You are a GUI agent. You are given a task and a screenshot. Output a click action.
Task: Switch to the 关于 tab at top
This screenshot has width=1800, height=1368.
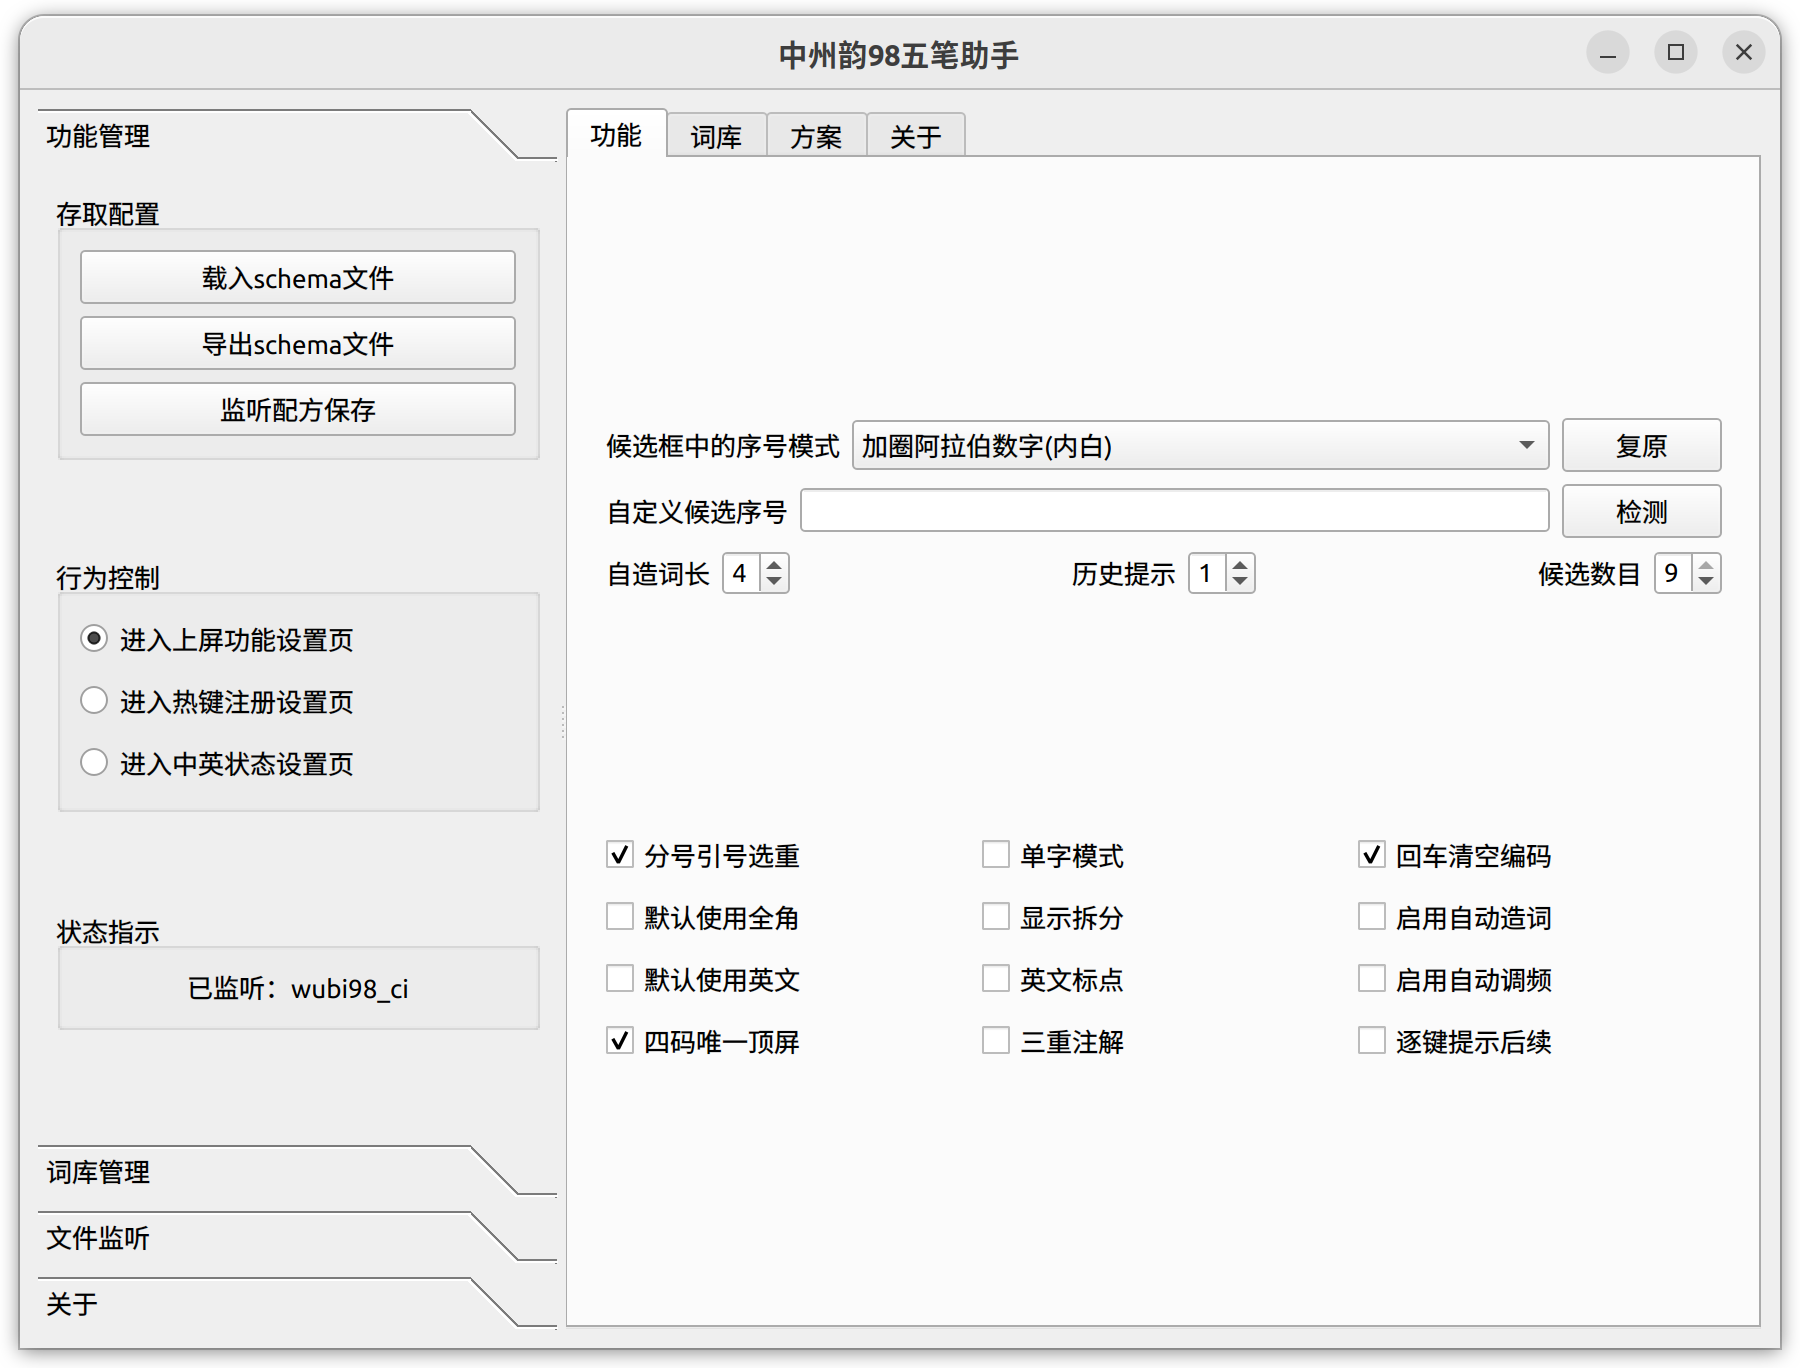tap(915, 135)
